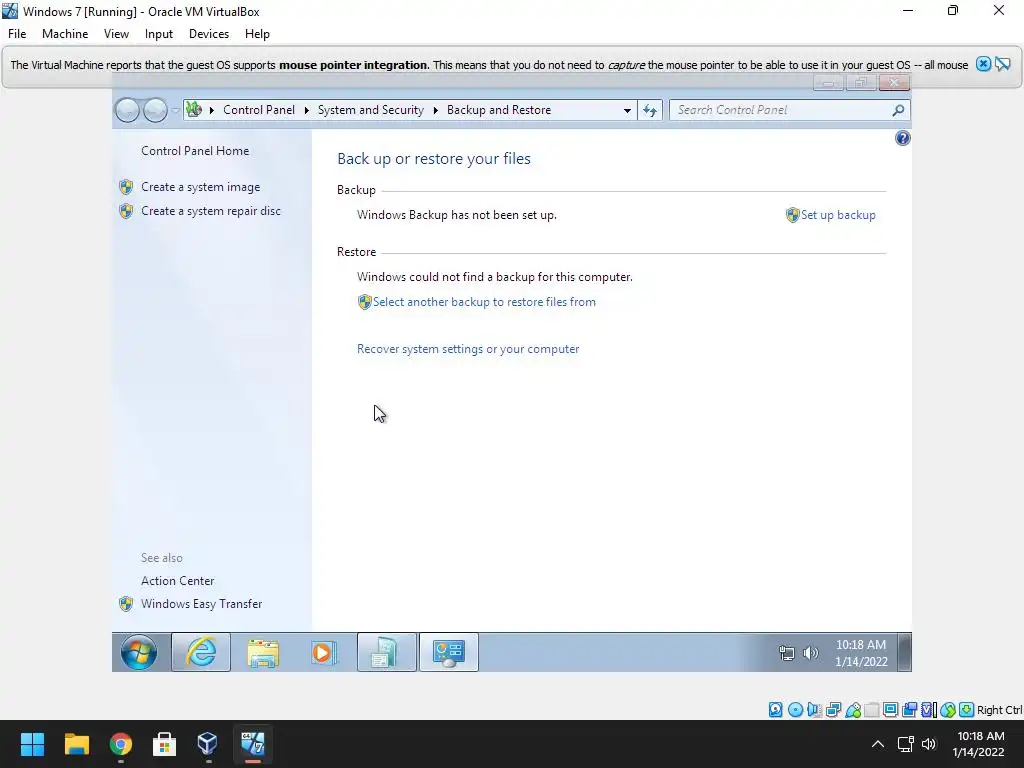Screen dimensions: 1024x768
Task: Click VirtualBox keyboard capture arrow icon
Action: pyautogui.click(x=967, y=710)
